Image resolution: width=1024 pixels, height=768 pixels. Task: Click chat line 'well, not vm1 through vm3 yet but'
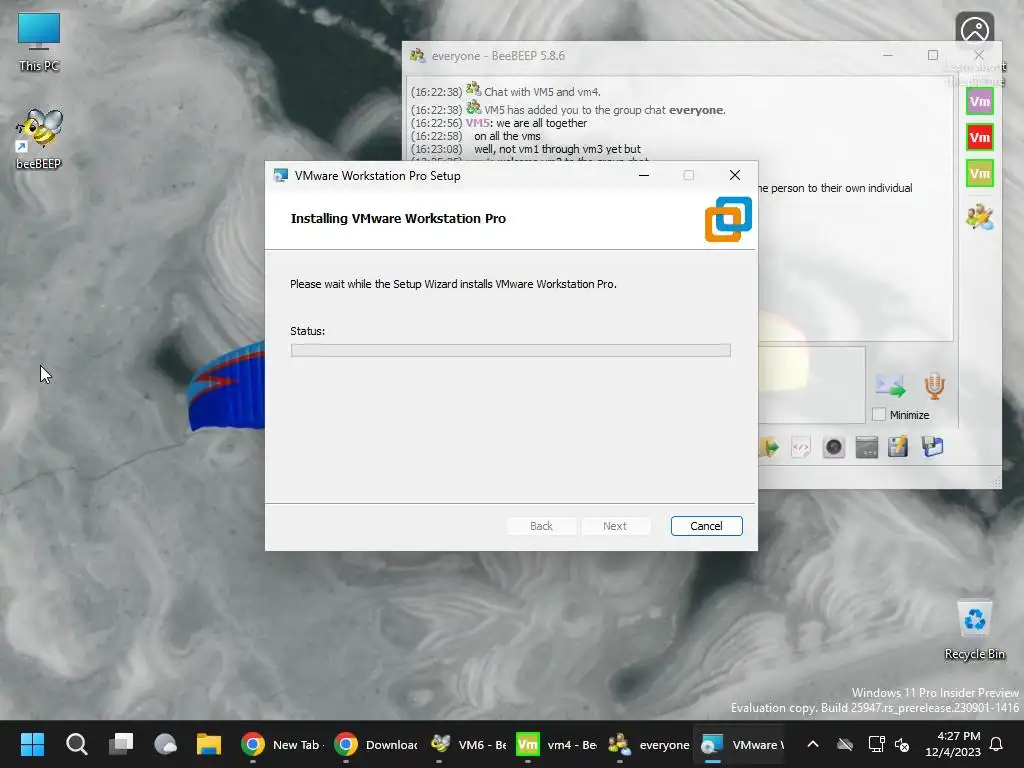pos(557,149)
